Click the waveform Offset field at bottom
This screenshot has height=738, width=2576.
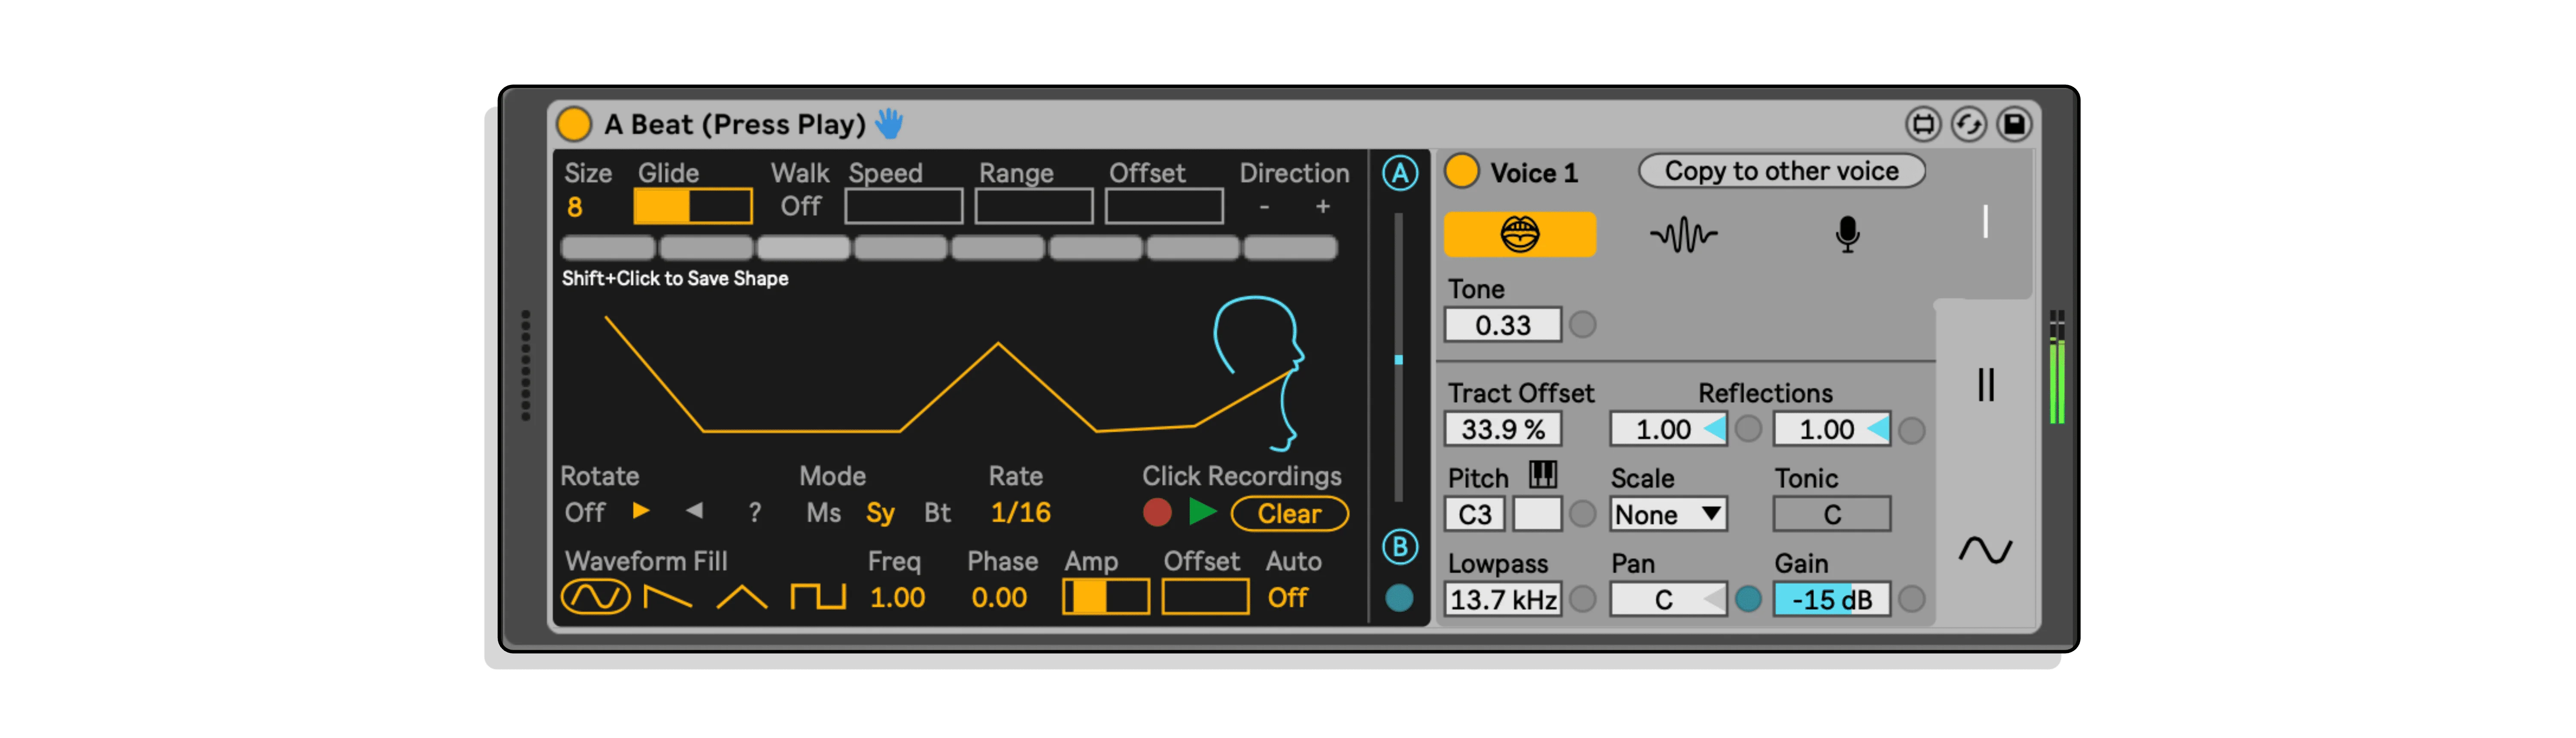coord(1205,597)
